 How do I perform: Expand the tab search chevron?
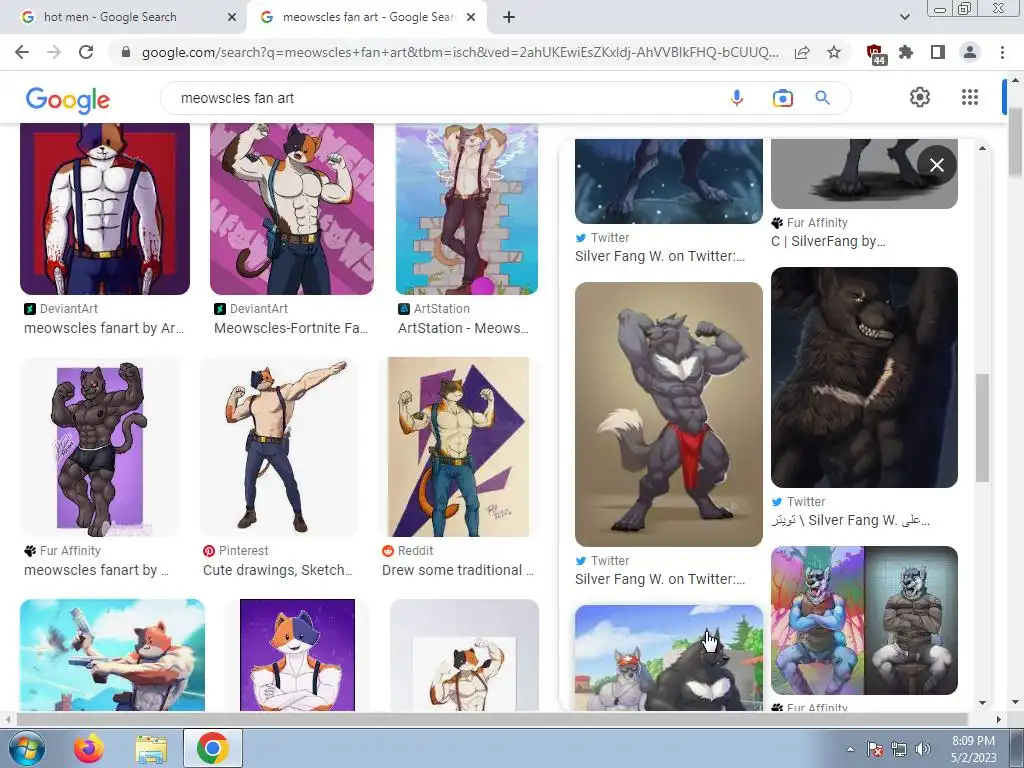(x=904, y=17)
